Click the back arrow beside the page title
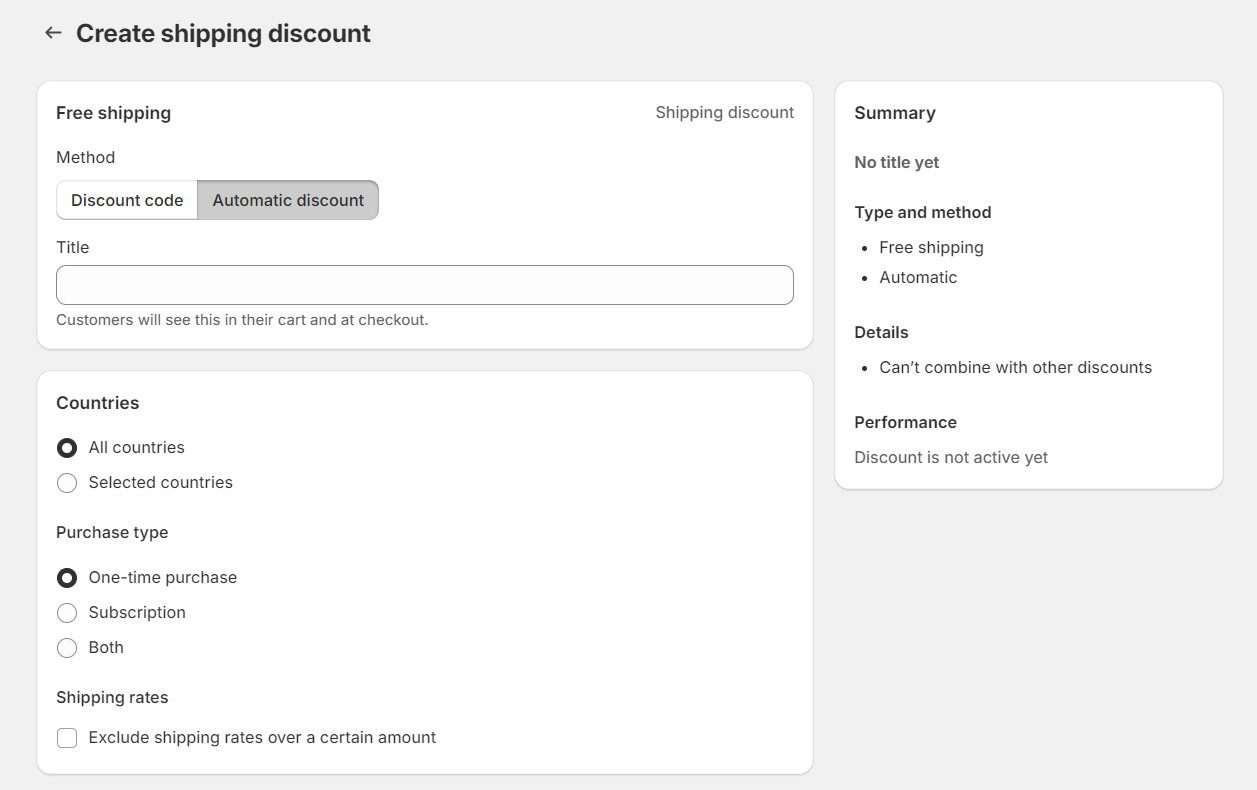 tap(53, 33)
